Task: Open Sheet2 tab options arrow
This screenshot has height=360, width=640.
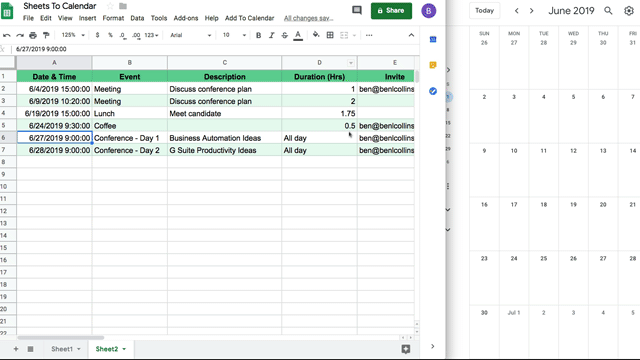Action: coord(124,349)
